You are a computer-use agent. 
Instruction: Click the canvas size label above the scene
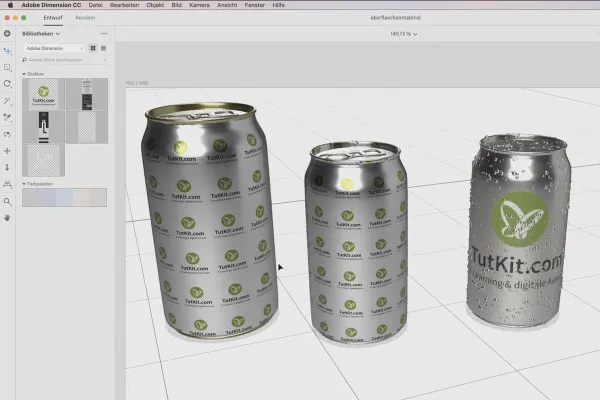tap(137, 83)
